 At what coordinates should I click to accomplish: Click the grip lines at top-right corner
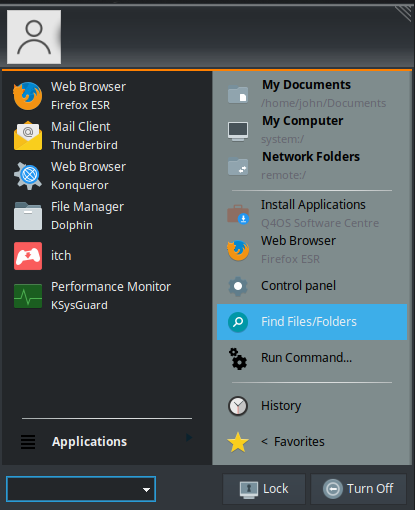(404, 13)
